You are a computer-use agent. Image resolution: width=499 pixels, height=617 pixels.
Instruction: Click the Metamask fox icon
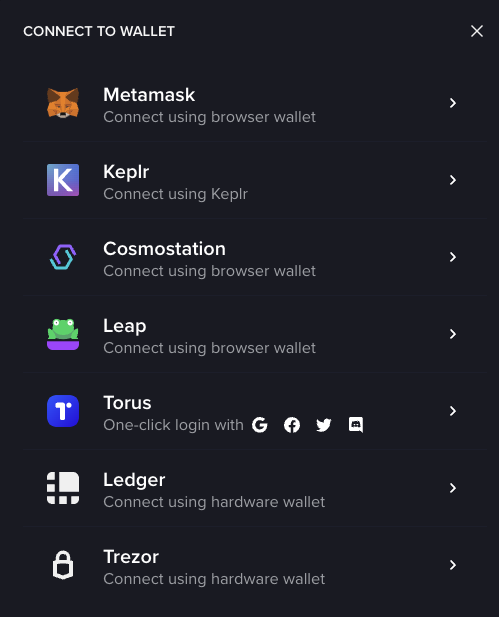click(63, 103)
